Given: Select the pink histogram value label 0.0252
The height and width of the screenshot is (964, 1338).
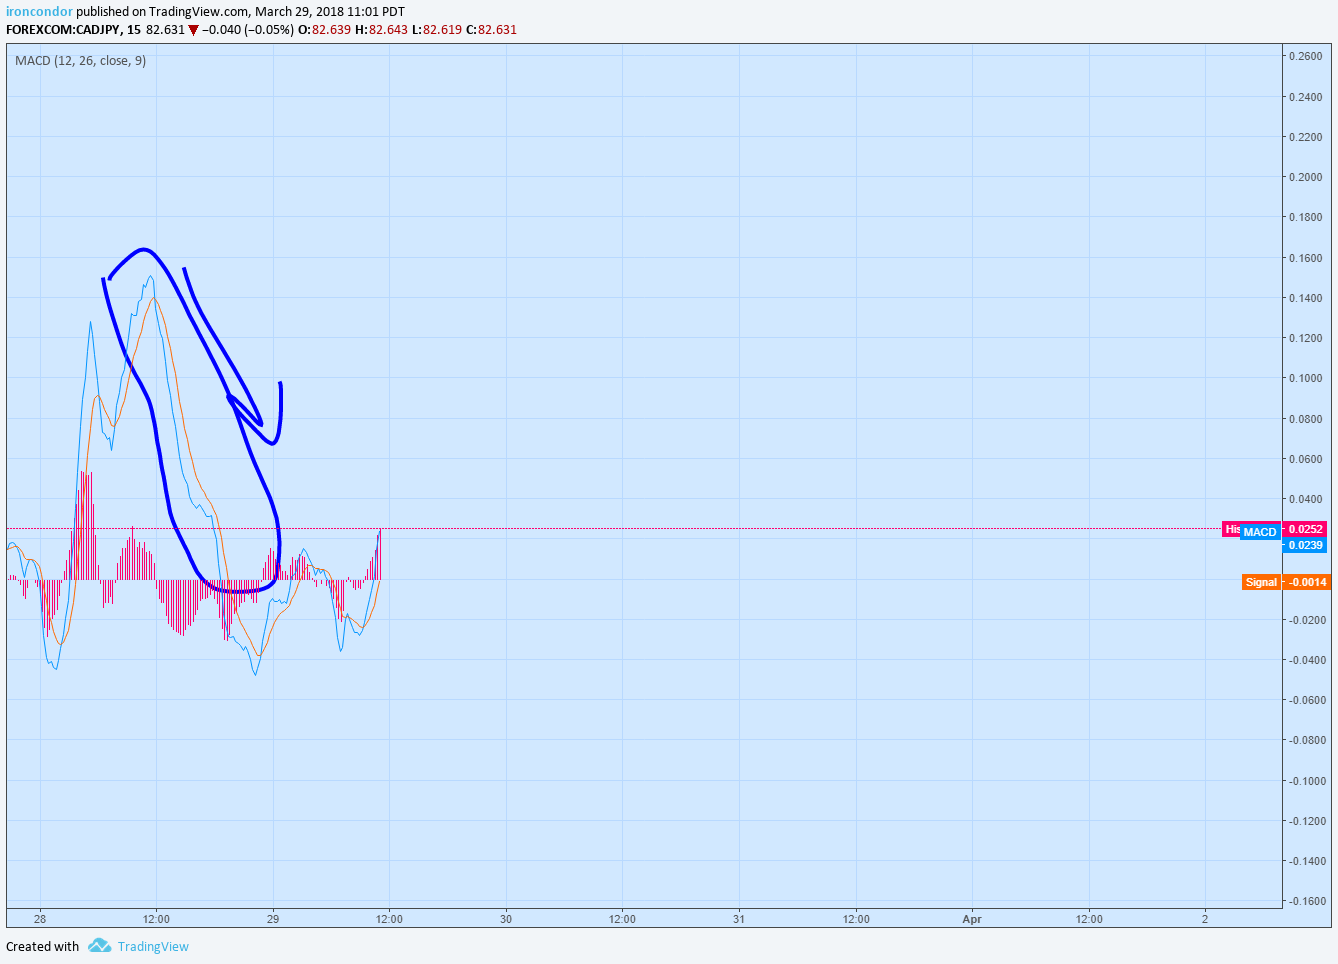Looking at the screenshot, I should coord(1306,529).
